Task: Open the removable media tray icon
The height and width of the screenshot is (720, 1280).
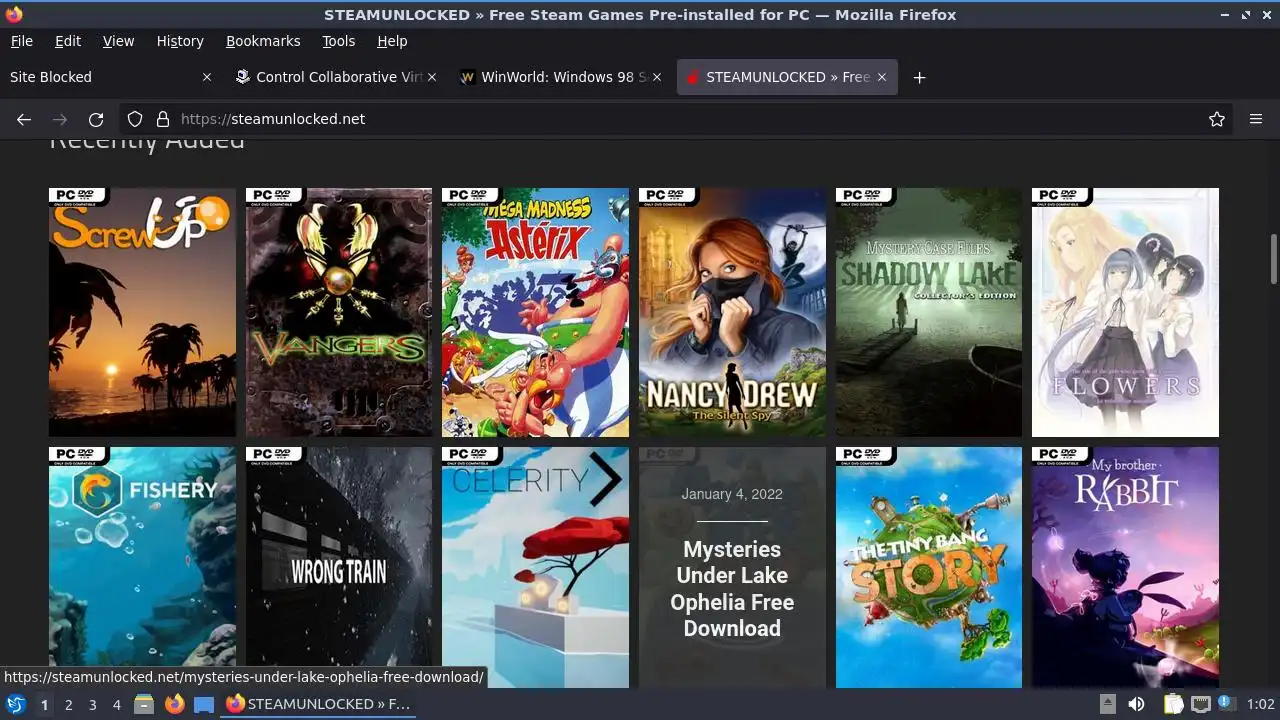Action: (1108, 704)
